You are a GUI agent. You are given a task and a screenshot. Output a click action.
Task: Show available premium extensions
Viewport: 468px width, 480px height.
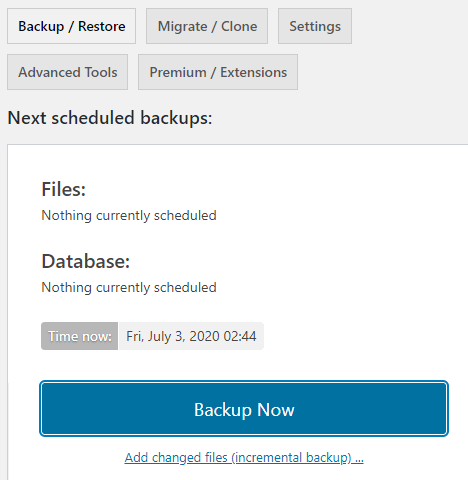pos(218,72)
